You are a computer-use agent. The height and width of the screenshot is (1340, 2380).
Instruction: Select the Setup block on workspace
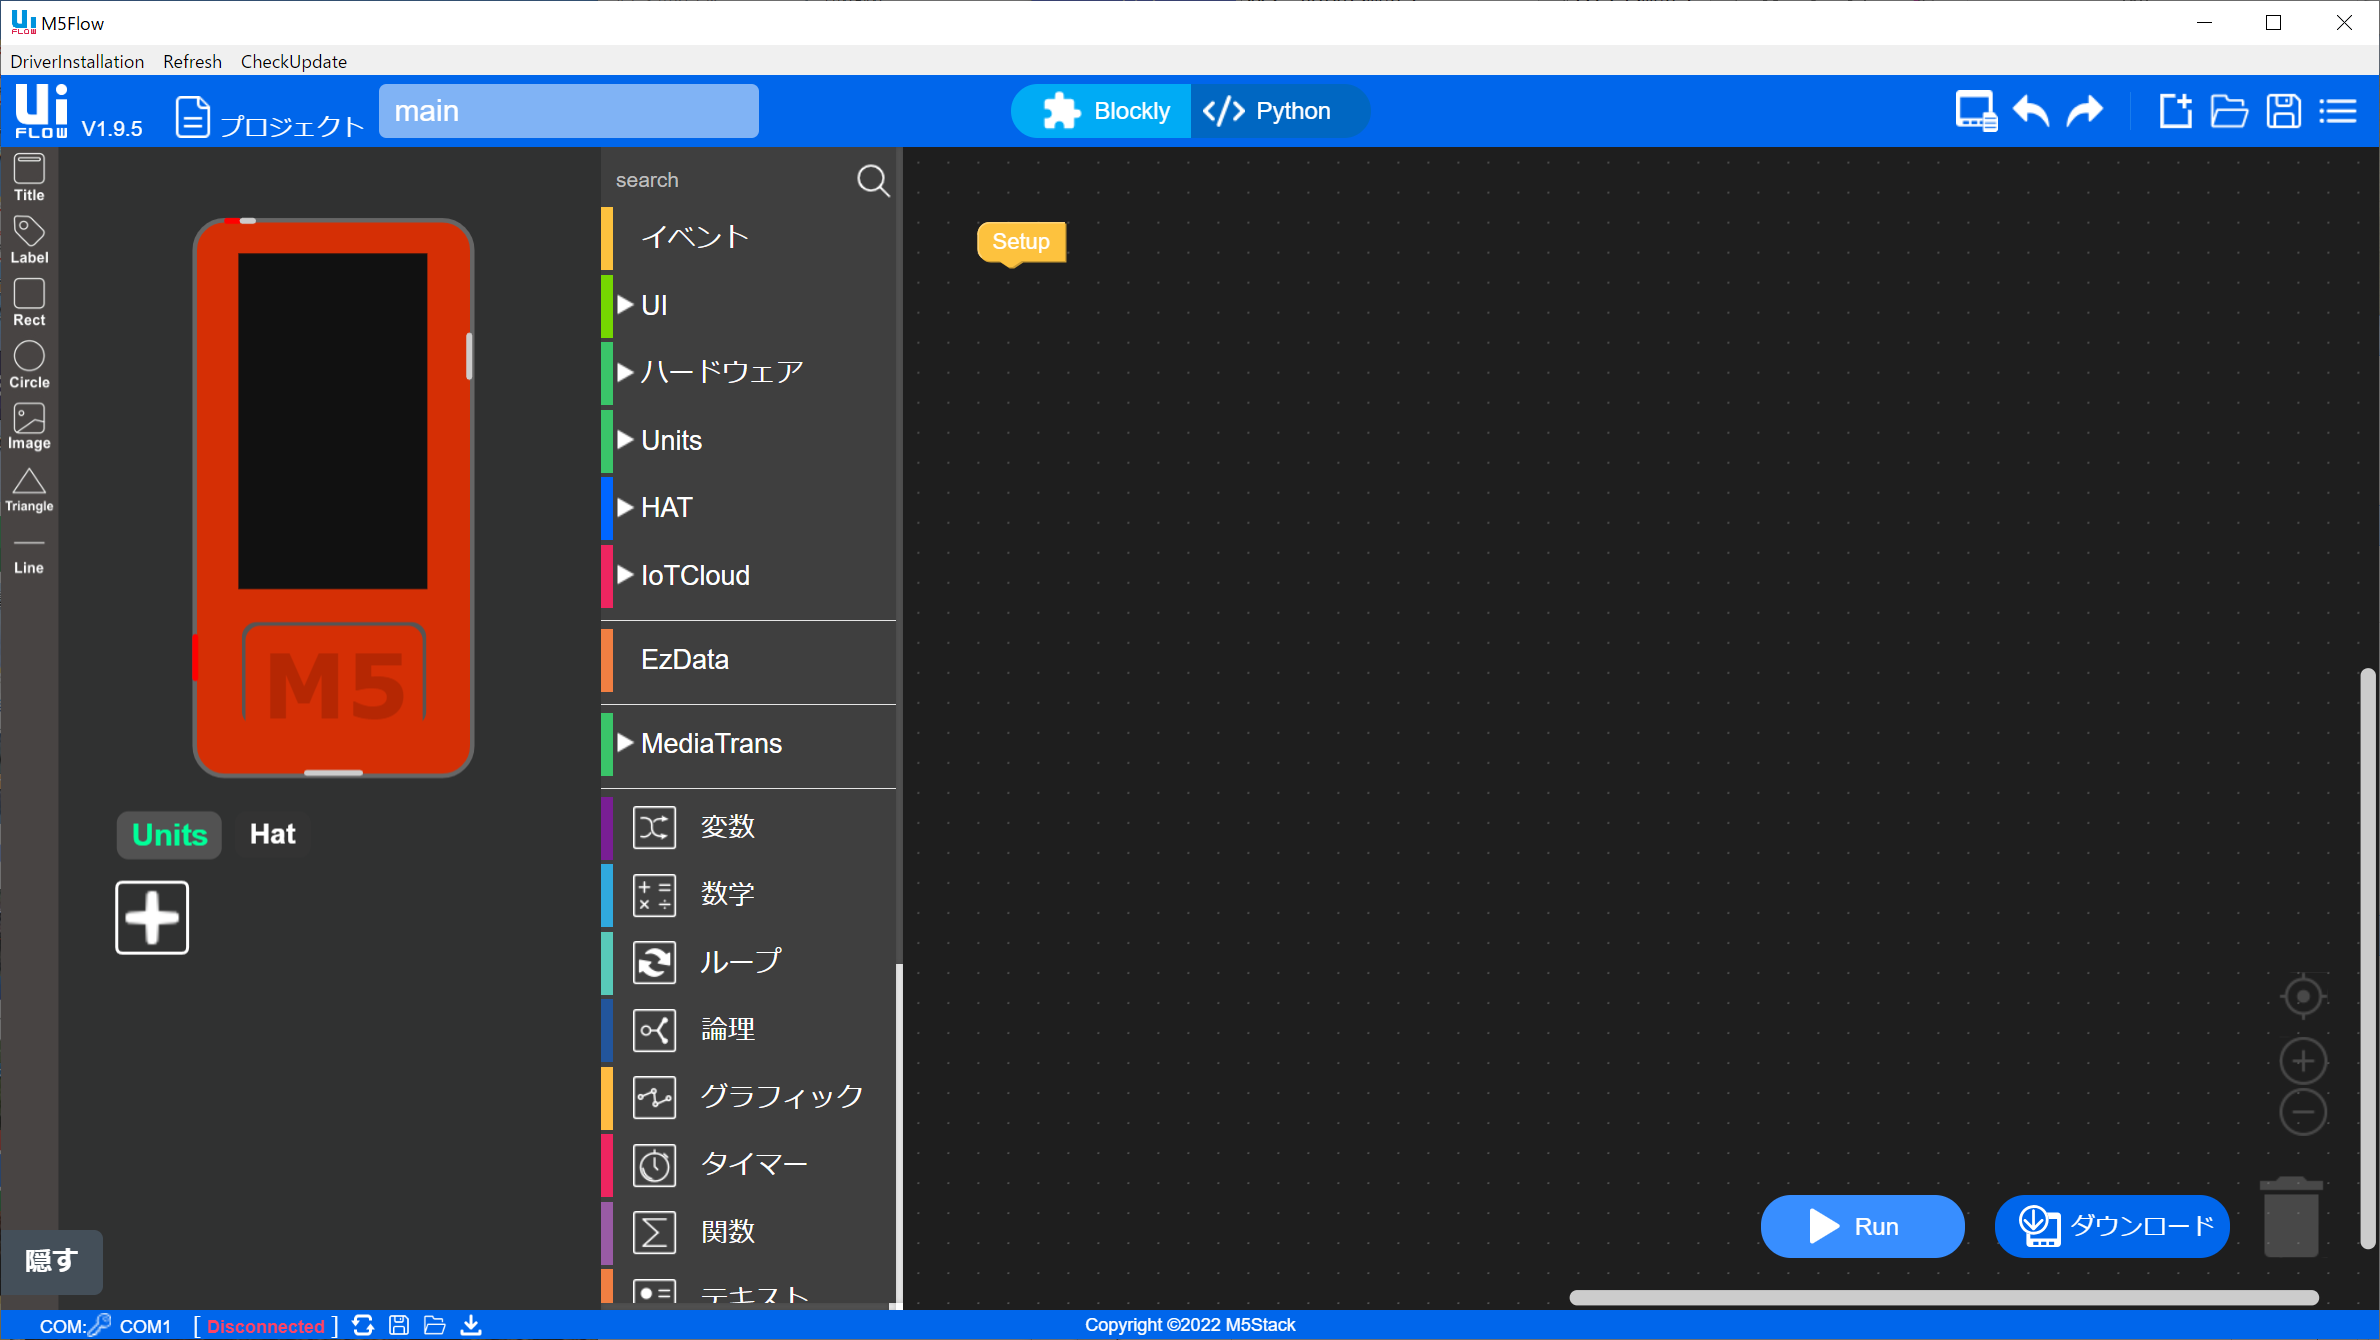(x=1021, y=243)
